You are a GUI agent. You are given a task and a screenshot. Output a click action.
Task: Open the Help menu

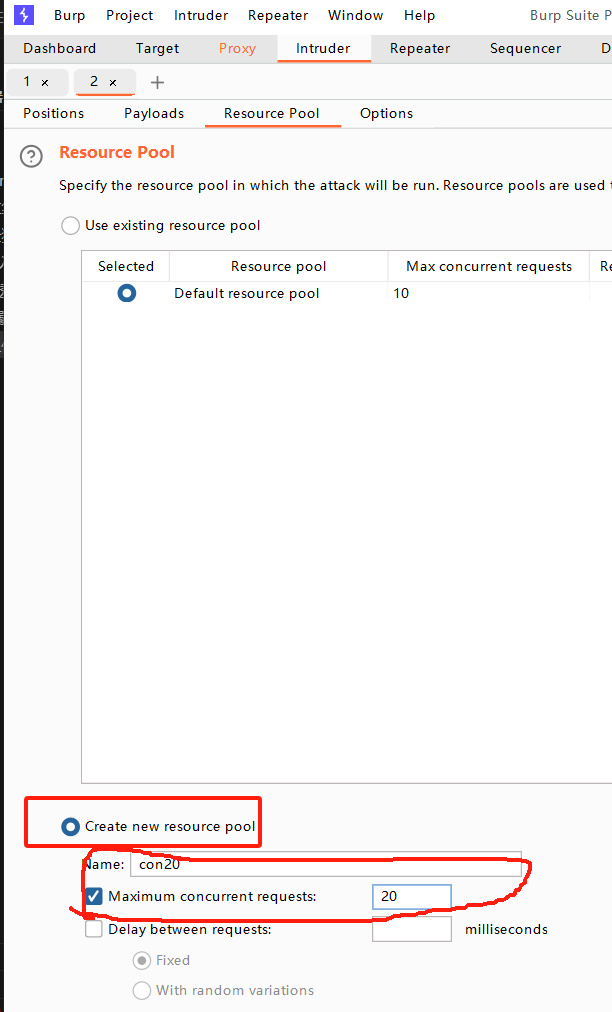click(419, 15)
